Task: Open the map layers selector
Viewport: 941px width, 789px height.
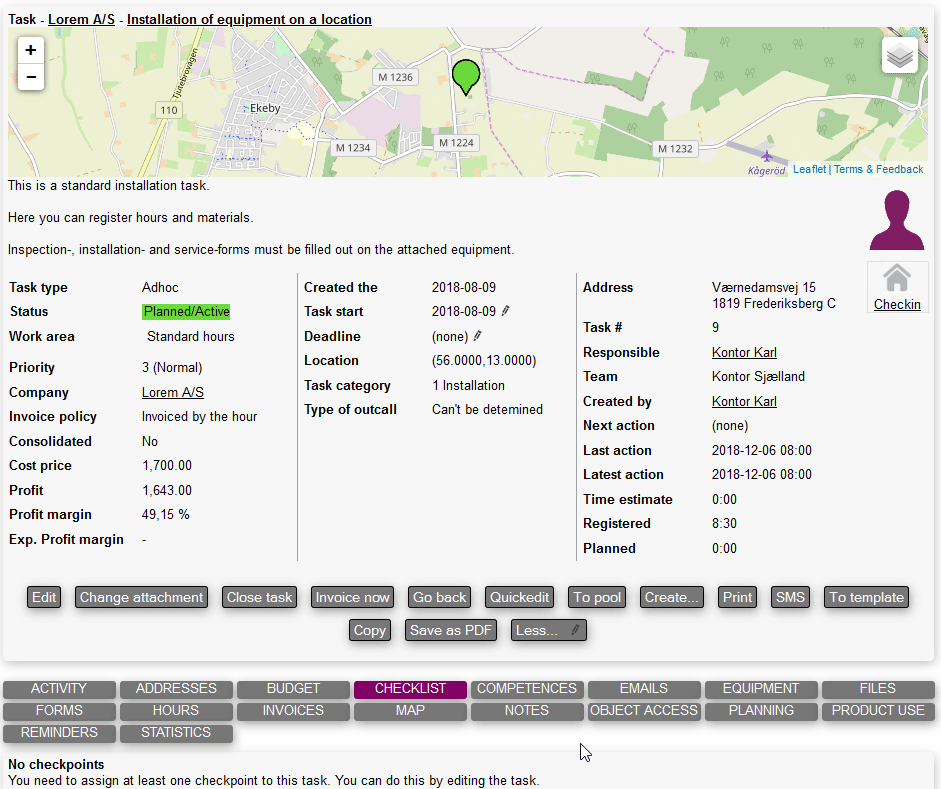Action: click(899, 56)
